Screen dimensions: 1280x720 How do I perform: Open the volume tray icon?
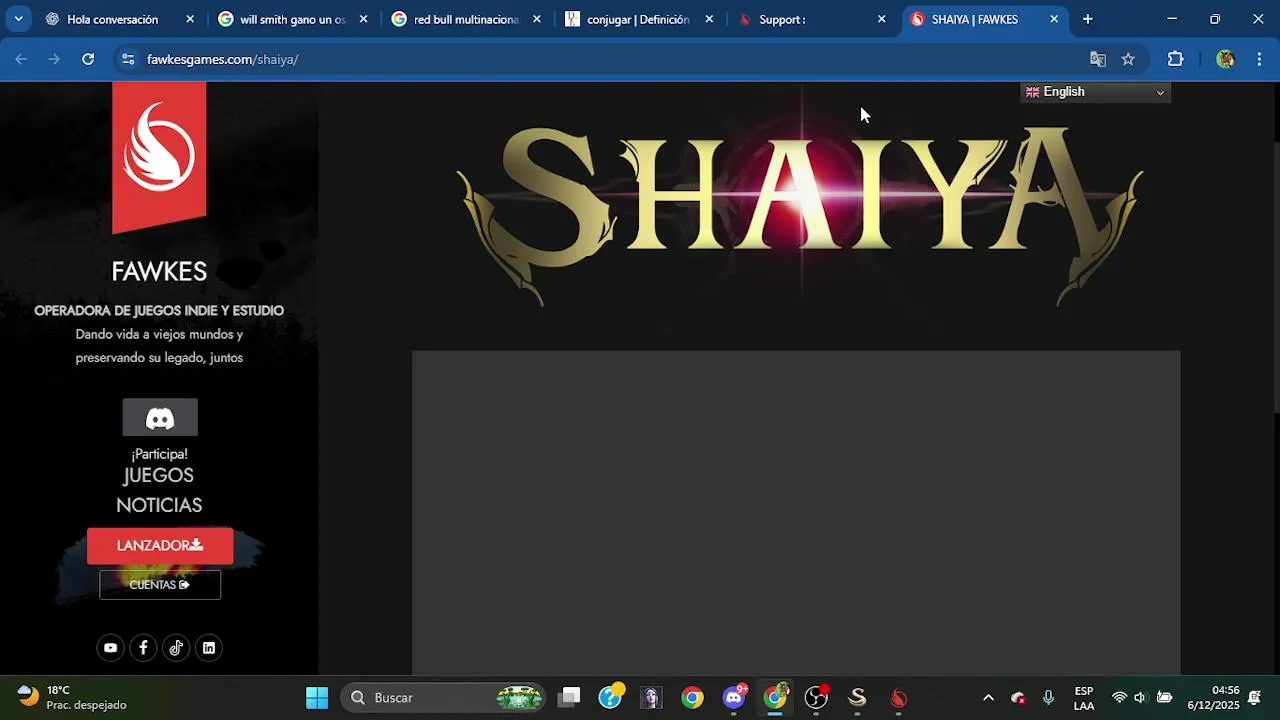1140,698
